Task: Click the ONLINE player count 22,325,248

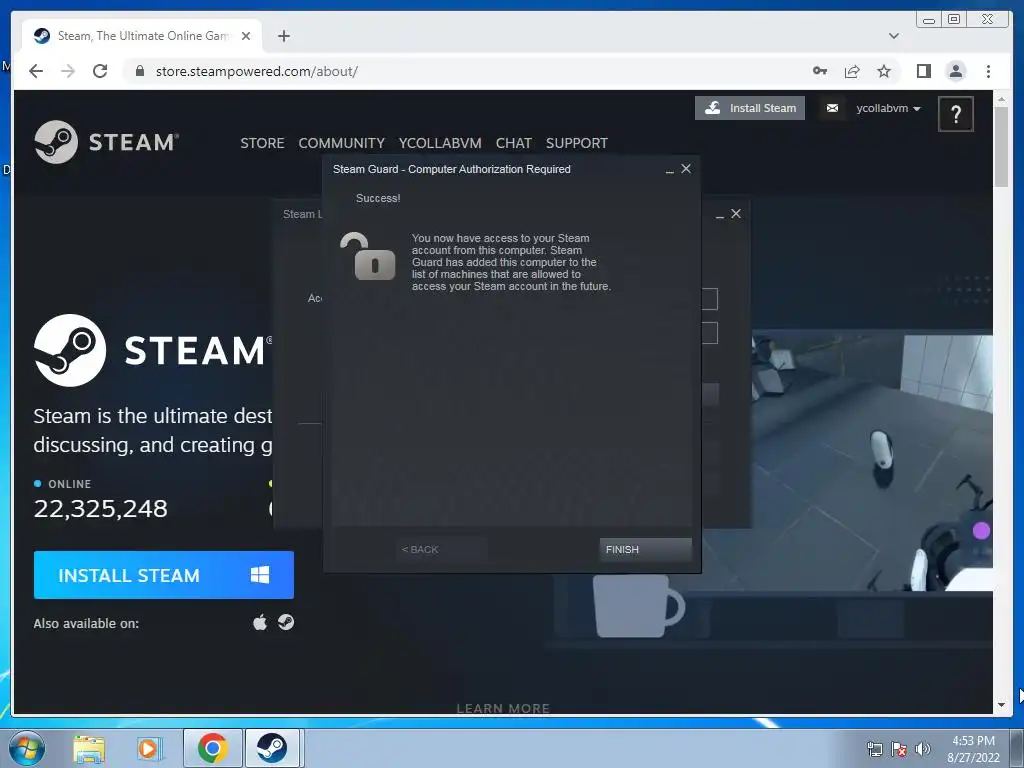Action: coord(101,508)
